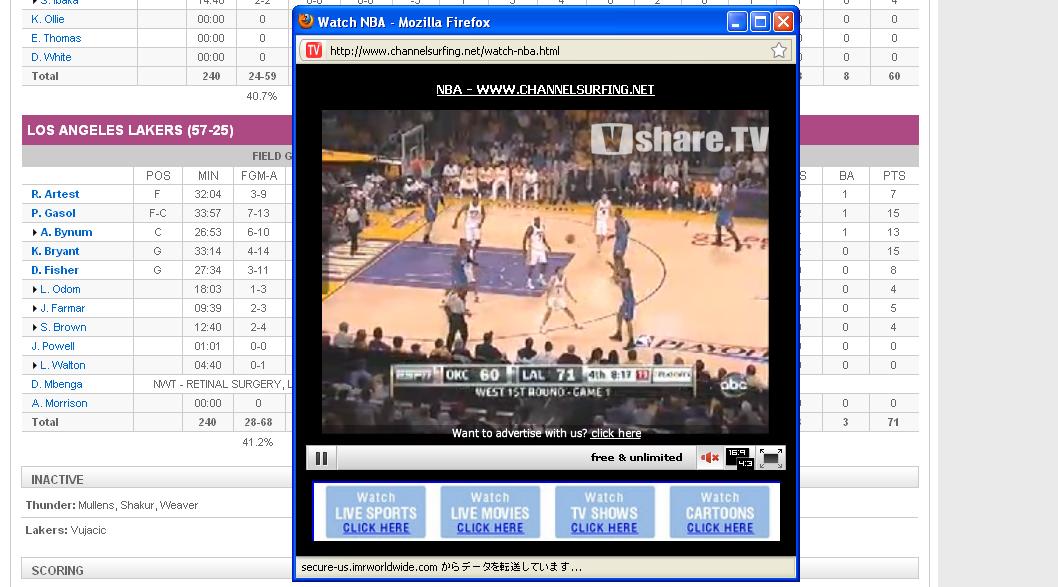Viewport: 1058px width, 587px height.
Task: Open the J. Powell player link
Action: [53, 346]
